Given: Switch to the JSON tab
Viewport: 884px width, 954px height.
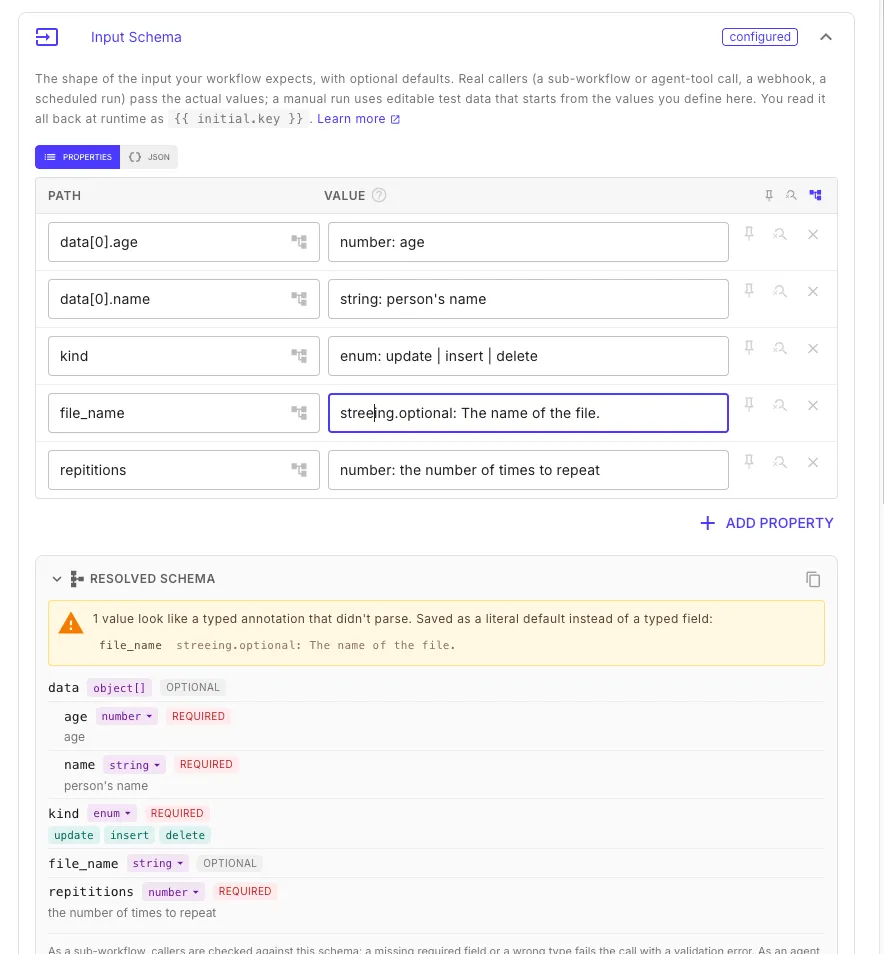Looking at the screenshot, I should point(149,157).
